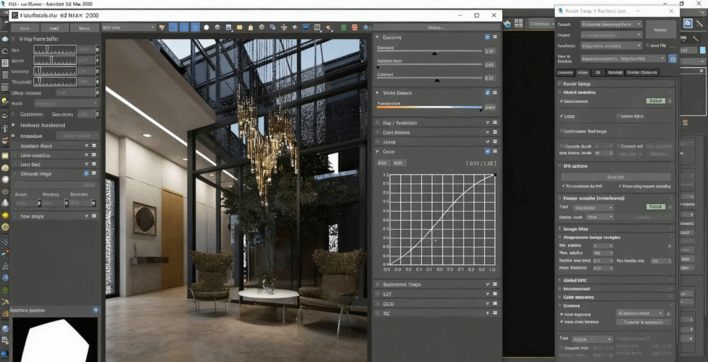The image size is (708, 362).
Task: Click the color wheel icon in frame buffer toolbar
Action: tap(162, 28)
